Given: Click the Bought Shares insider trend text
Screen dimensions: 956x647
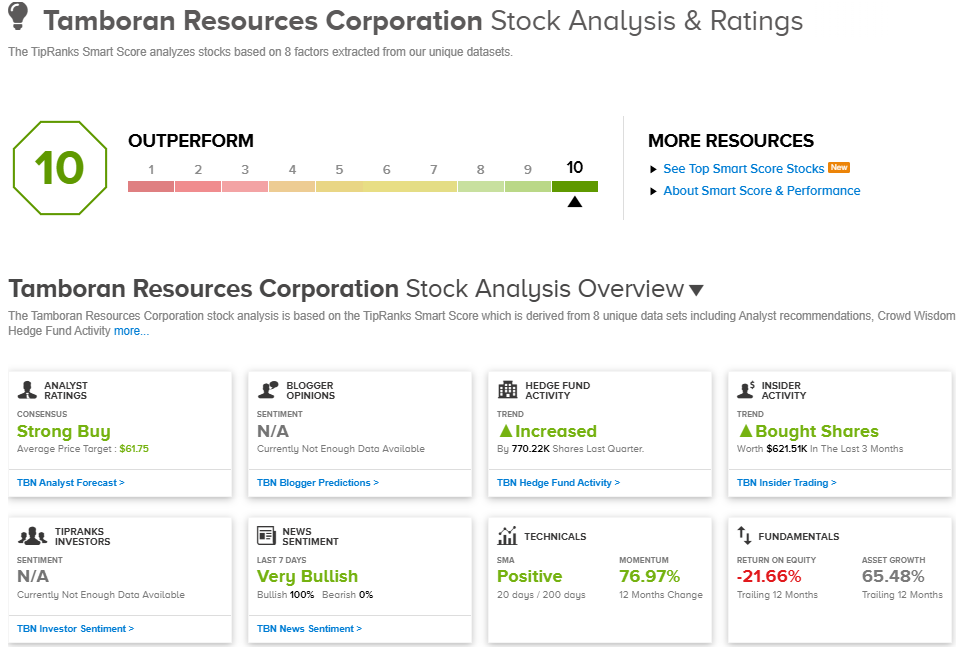Looking at the screenshot, I should (817, 431).
